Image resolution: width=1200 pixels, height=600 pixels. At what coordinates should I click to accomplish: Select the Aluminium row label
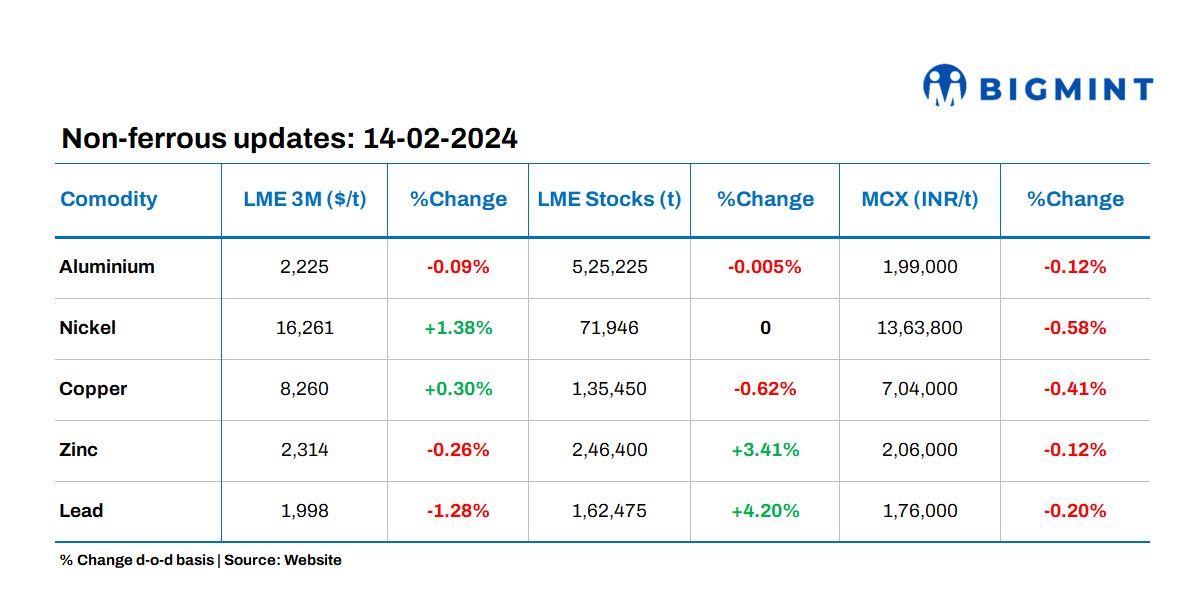click(x=107, y=267)
